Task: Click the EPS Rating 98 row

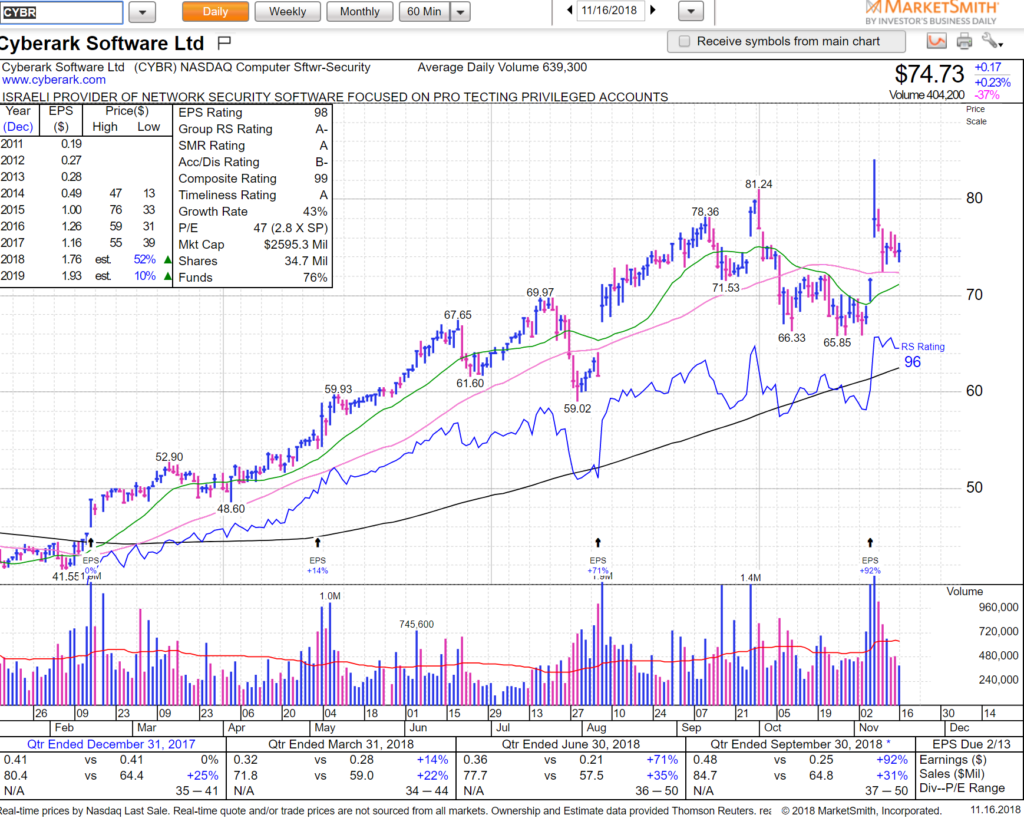Action: (x=253, y=112)
